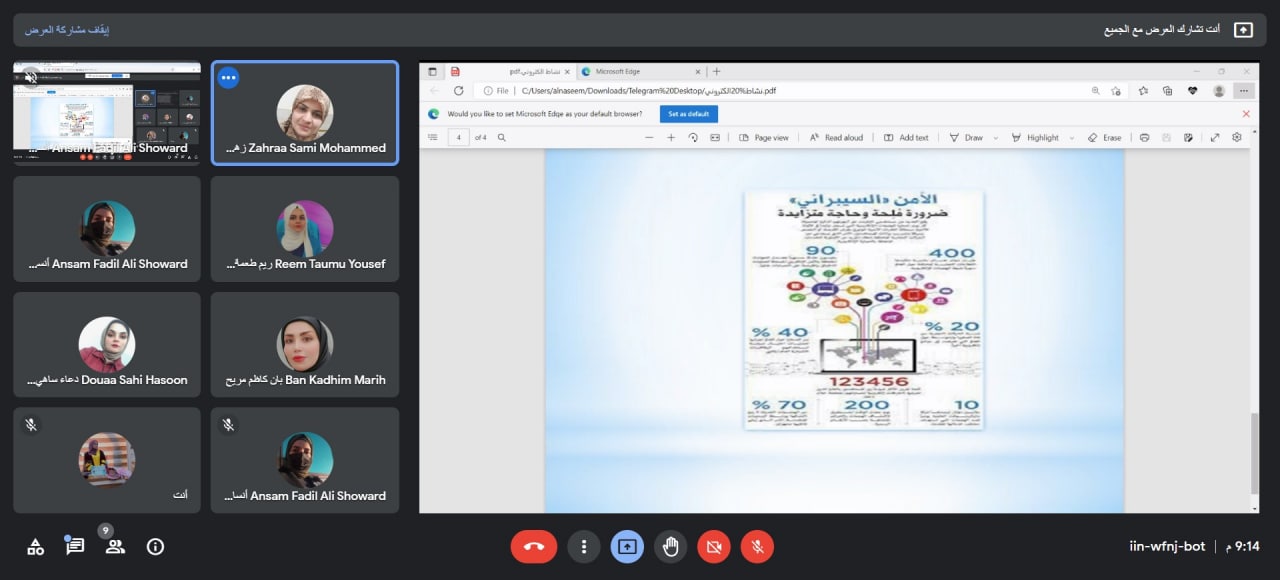Open the Activities shapes icon
The image size is (1280, 580).
pos(35,546)
